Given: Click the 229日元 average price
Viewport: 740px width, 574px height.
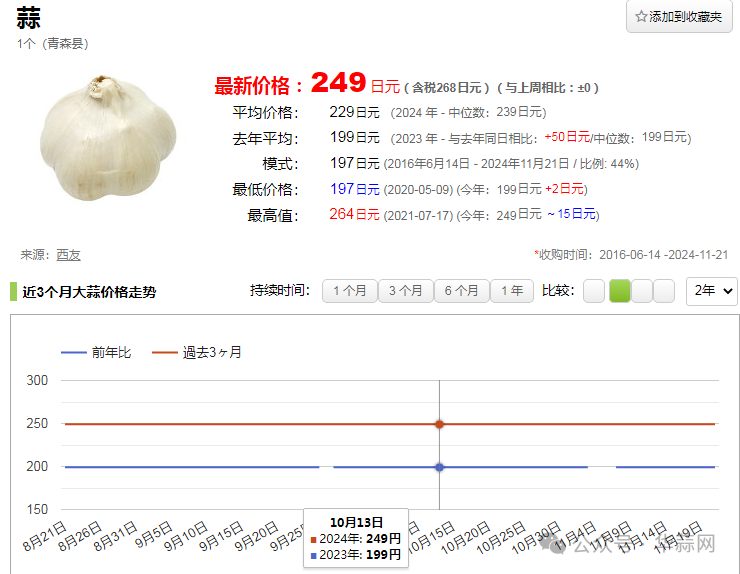Looking at the screenshot, I should 354,112.
